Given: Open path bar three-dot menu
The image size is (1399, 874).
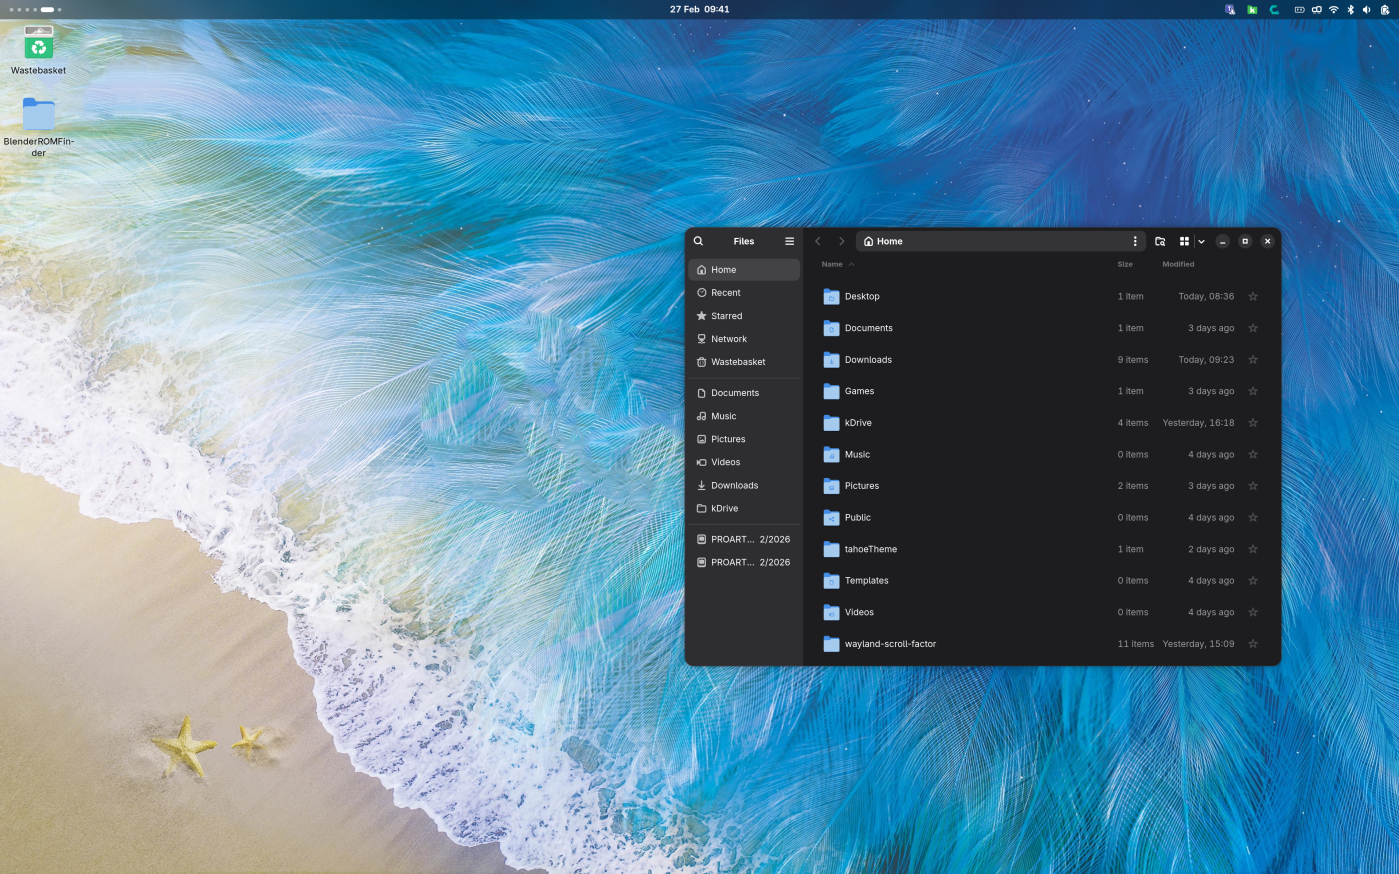Looking at the screenshot, I should tap(1135, 241).
